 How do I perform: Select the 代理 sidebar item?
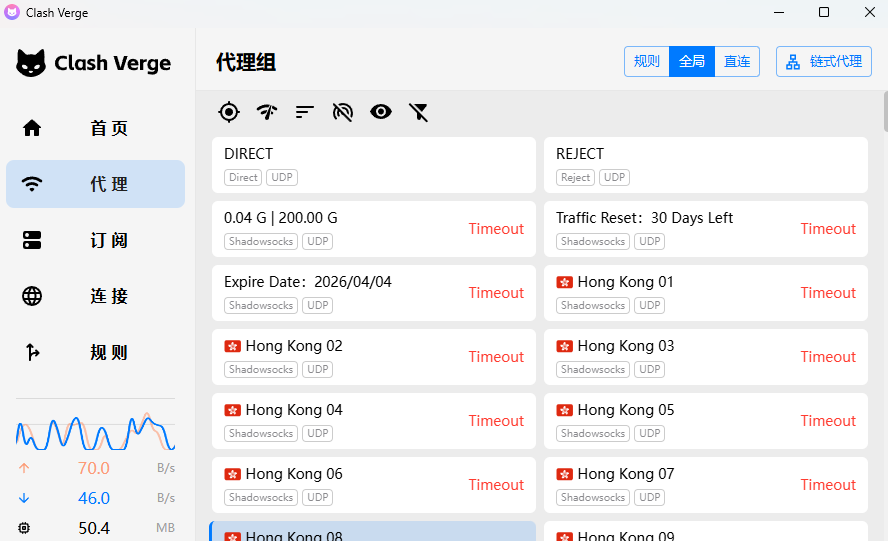[95, 184]
